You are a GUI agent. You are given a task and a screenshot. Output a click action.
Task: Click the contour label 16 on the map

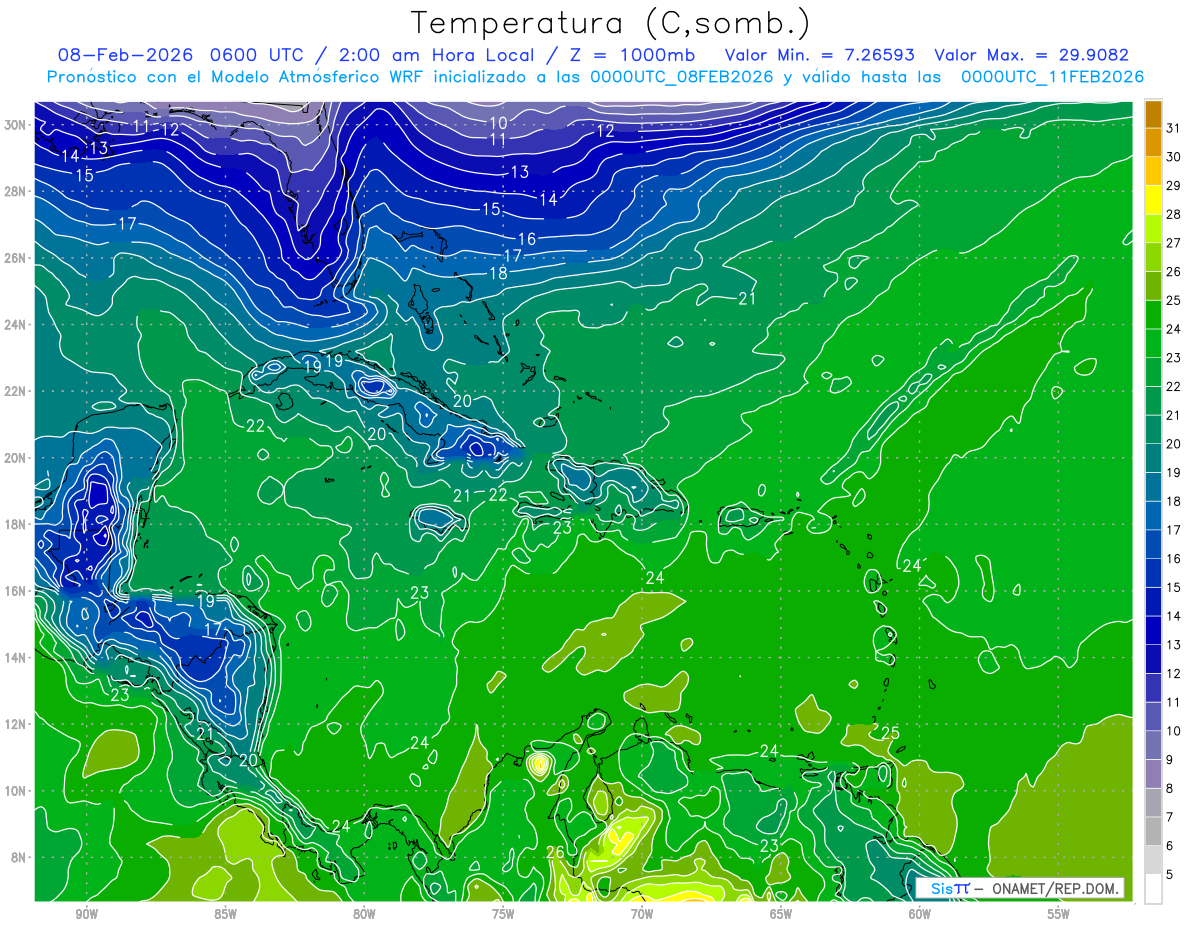(x=527, y=239)
